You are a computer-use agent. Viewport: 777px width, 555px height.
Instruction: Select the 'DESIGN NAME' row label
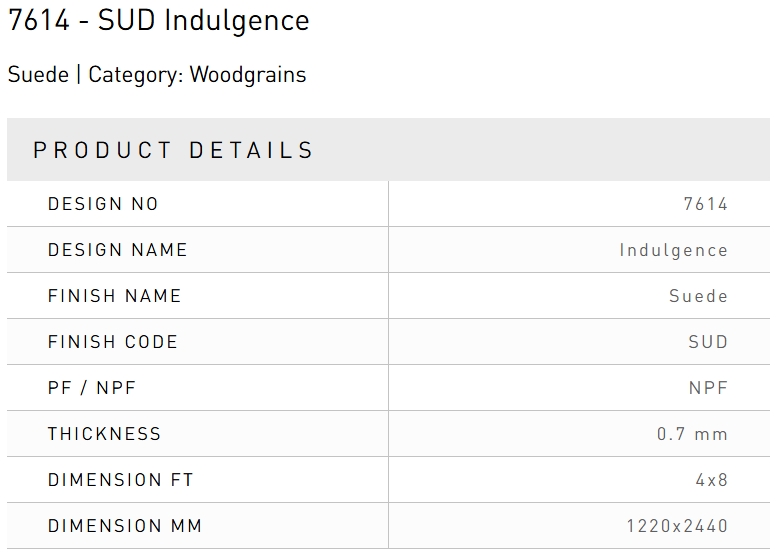pos(117,250)
